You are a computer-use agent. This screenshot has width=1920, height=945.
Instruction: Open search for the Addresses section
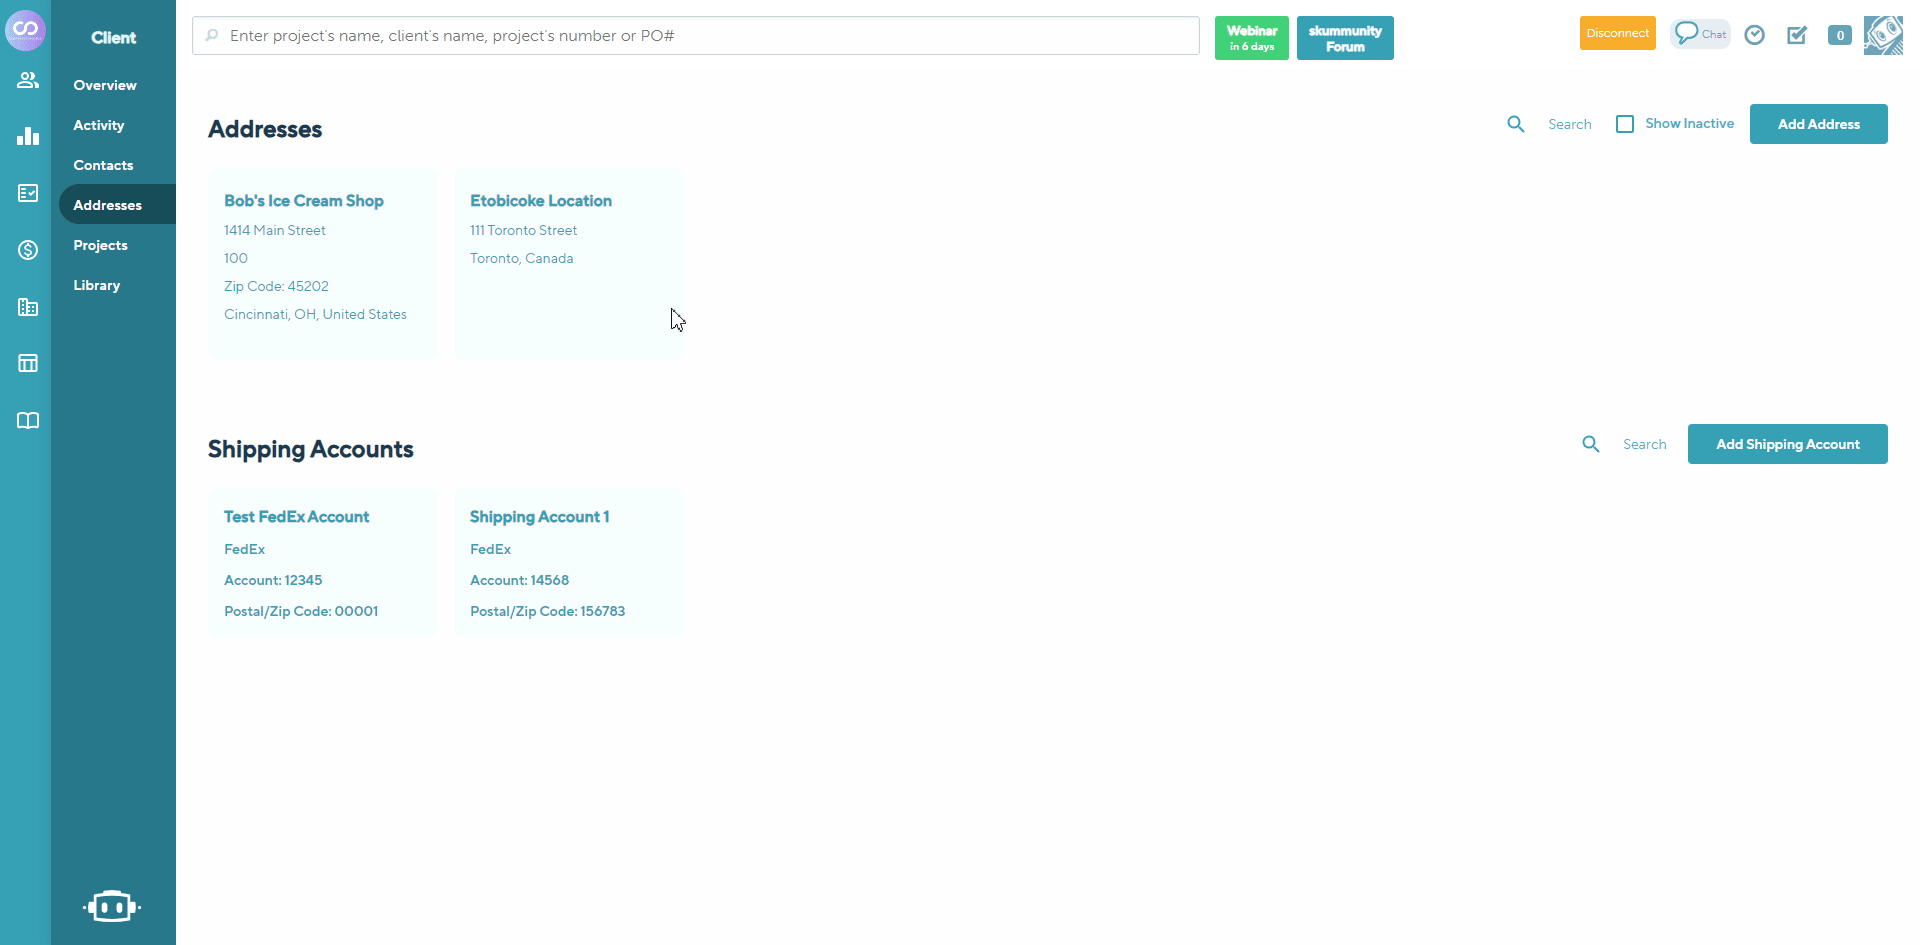coord(1516,123)
